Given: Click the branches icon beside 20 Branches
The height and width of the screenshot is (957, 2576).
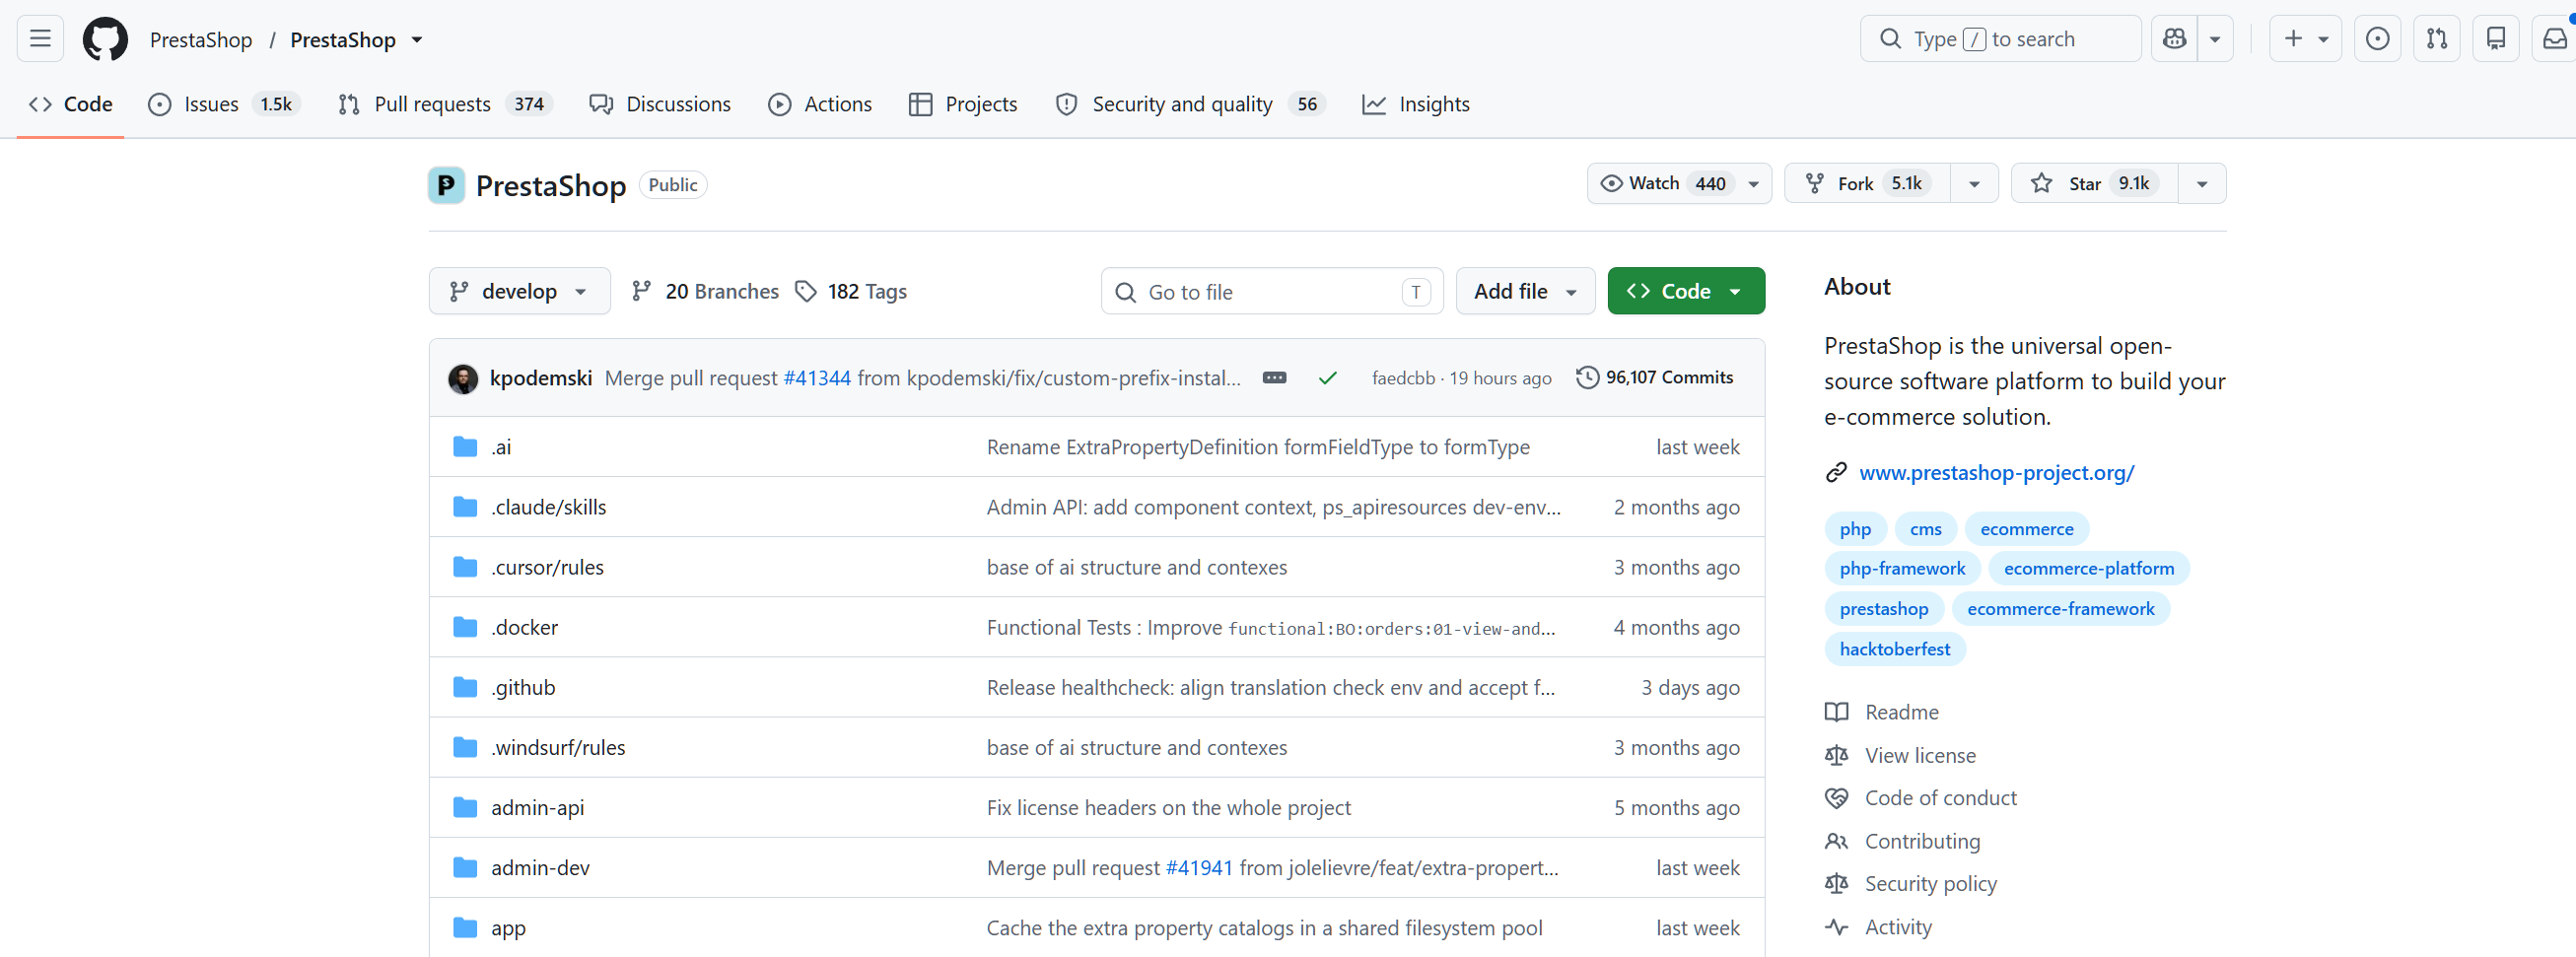Looking at the screenshot, I should tap(642, 291).
